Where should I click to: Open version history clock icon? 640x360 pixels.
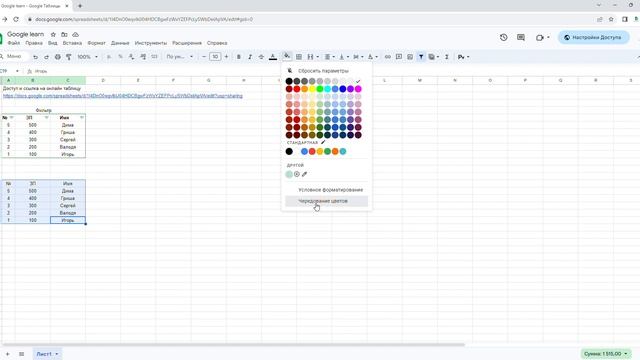click(x=503, y=37)
